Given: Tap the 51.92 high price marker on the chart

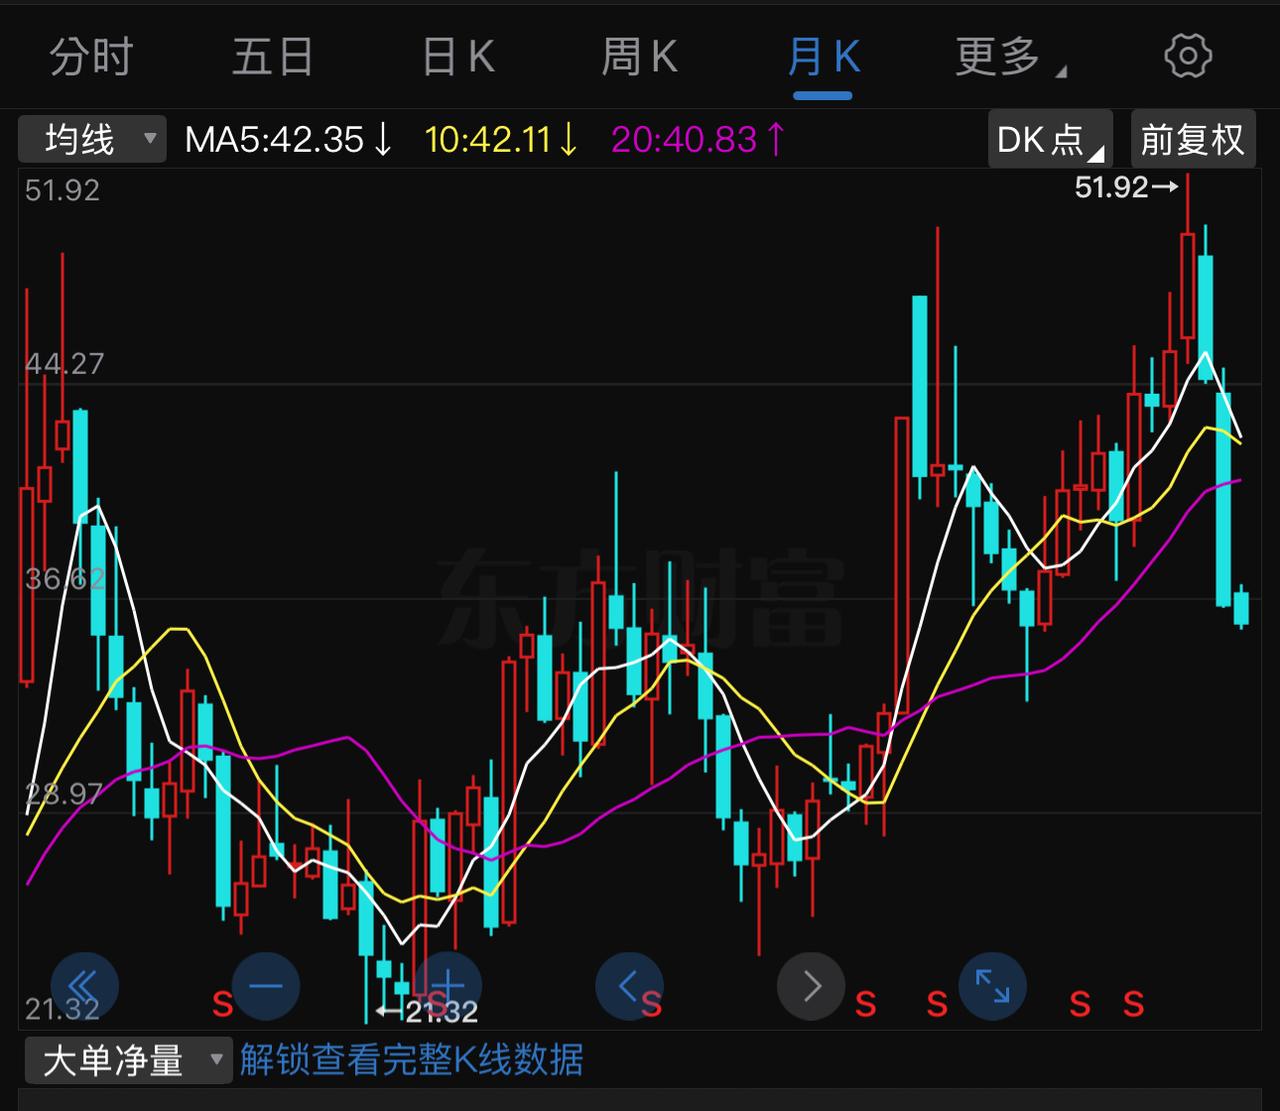Looking at the screenshot, I should (x=1126, y=187).
